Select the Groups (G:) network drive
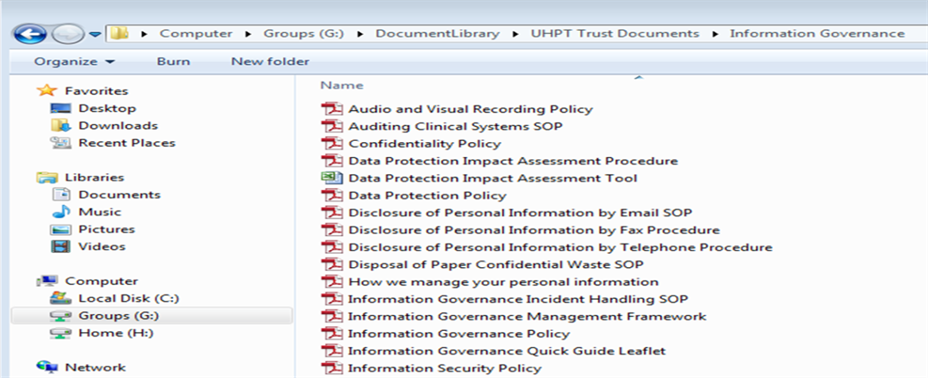Viewport: 928px width, 378px height. [x=118, y=315]
